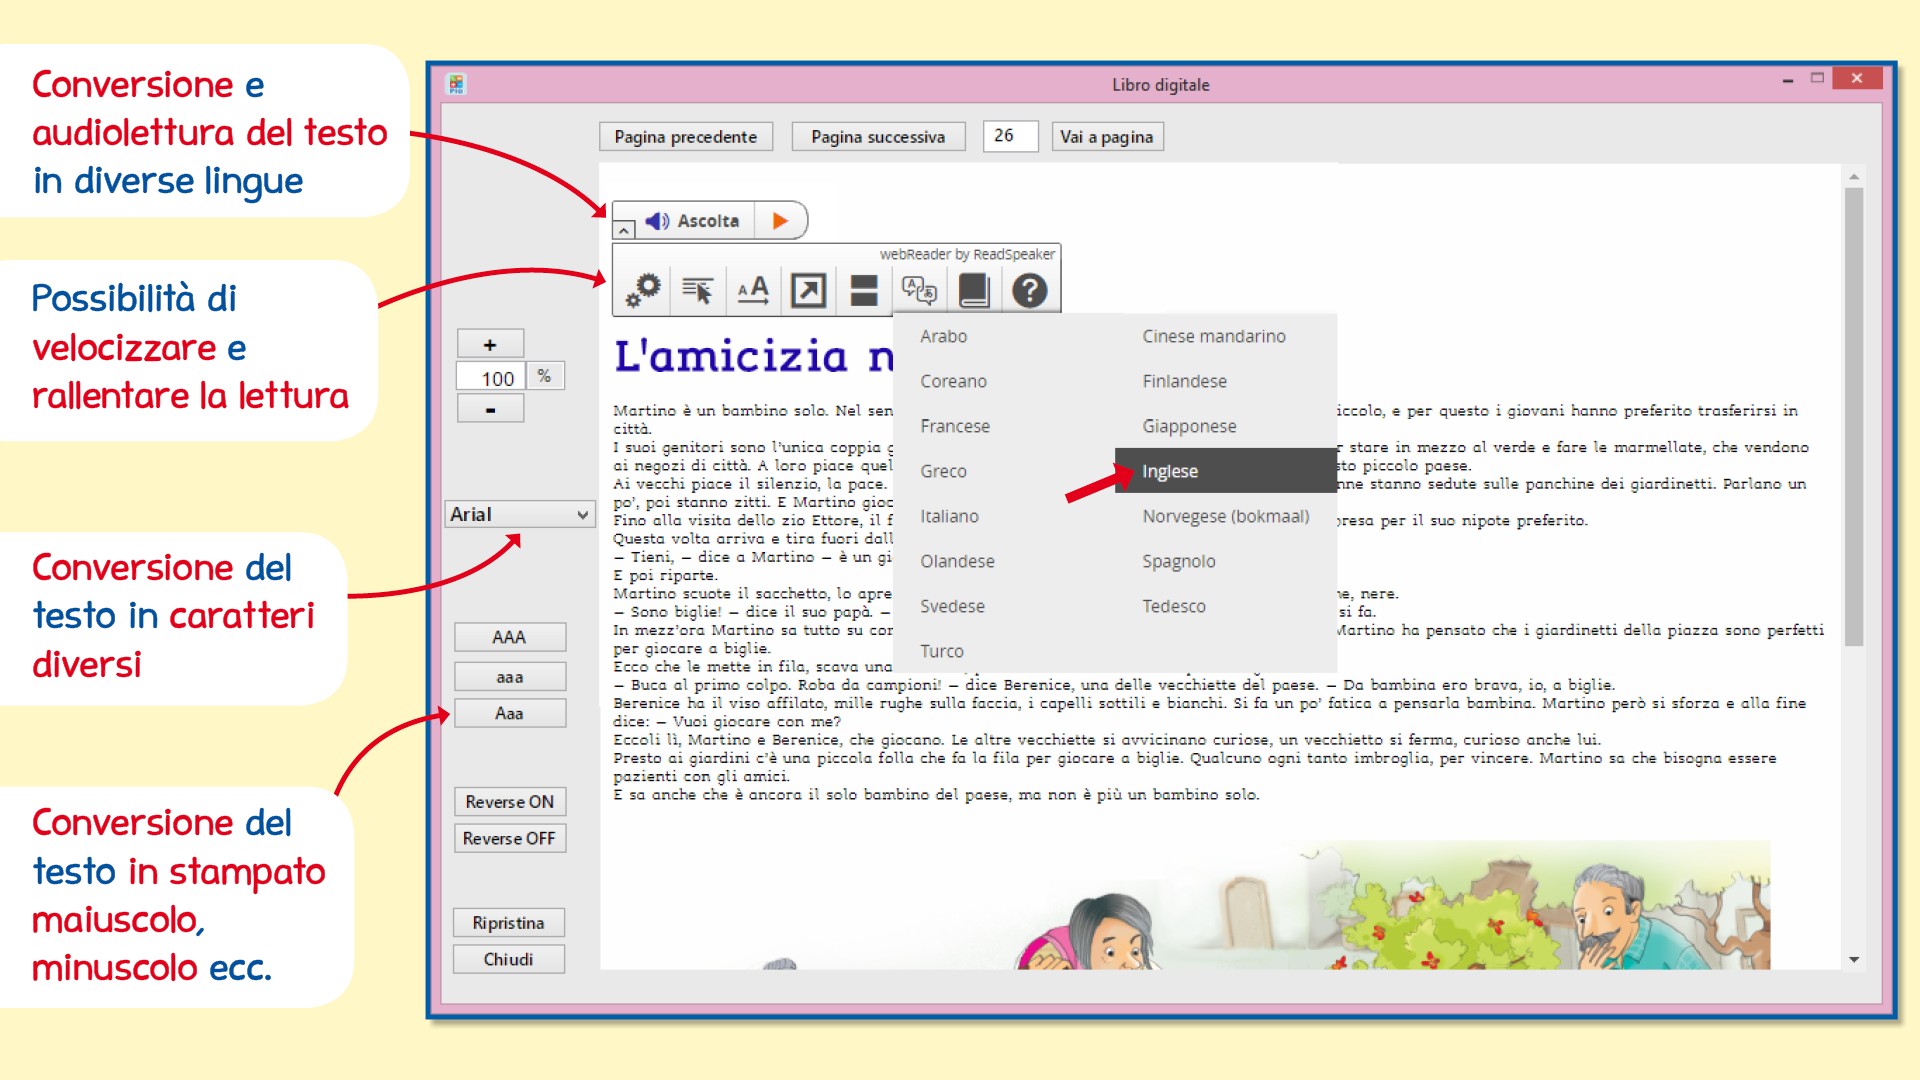Image resolution: width=1920 pixels, height=1080 pixels.
Task: Select the click-and-listen cursor tool icon
Action: (697, 290)
